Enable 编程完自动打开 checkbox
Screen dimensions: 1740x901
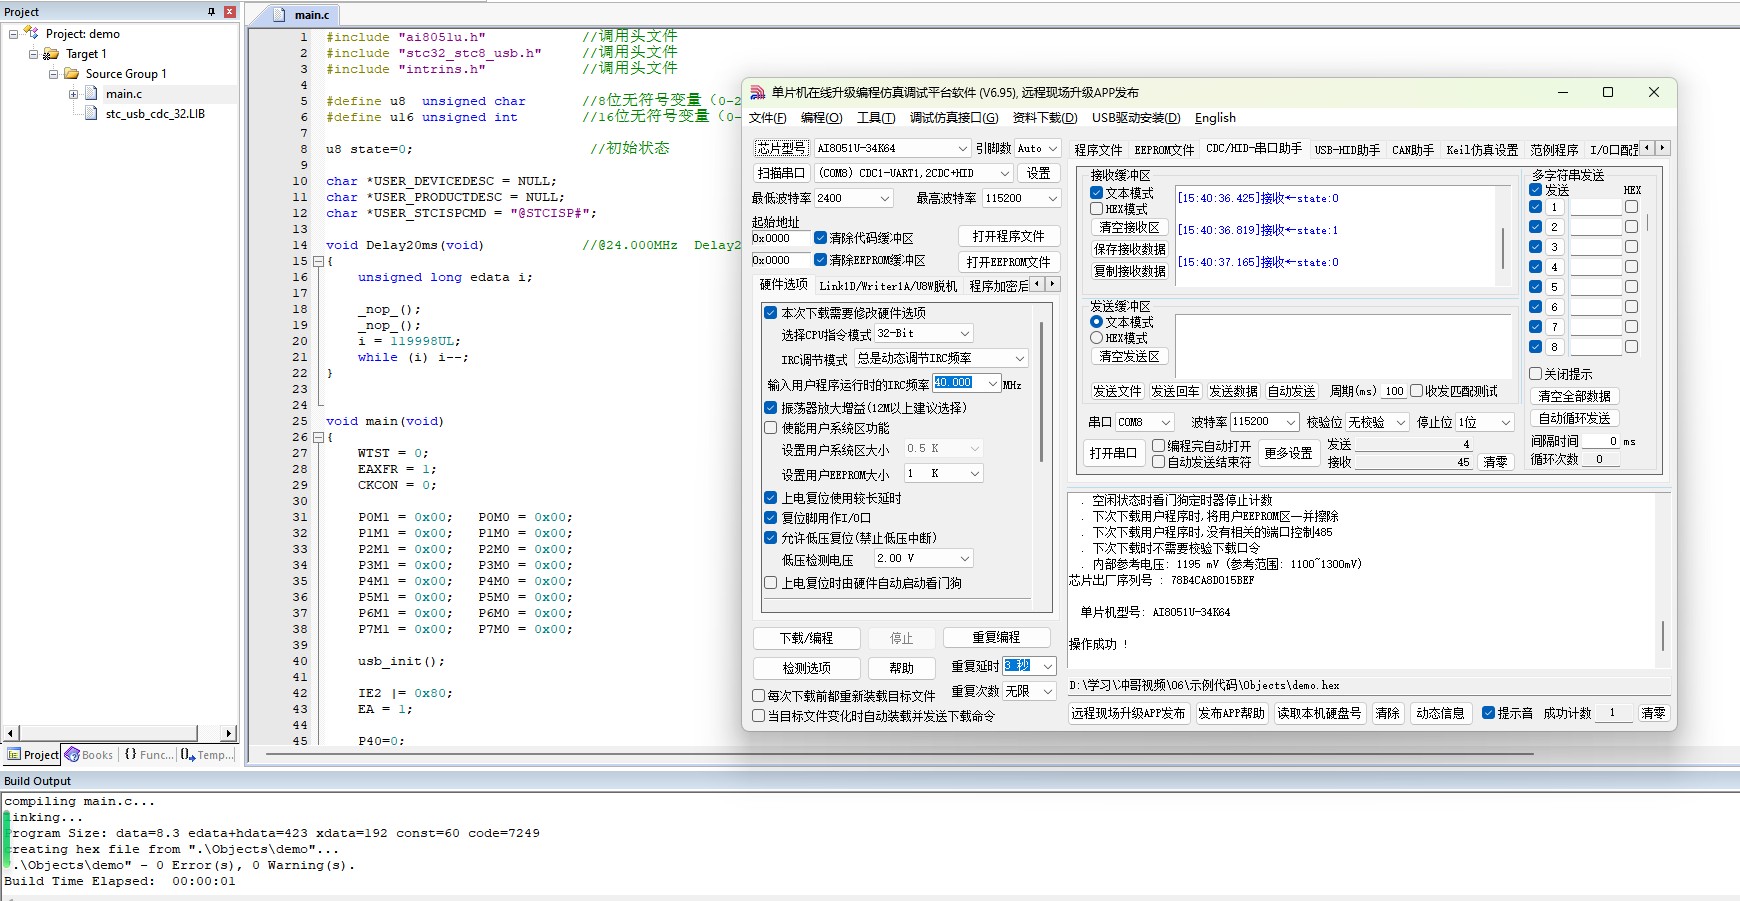[x=1159, y=446]
